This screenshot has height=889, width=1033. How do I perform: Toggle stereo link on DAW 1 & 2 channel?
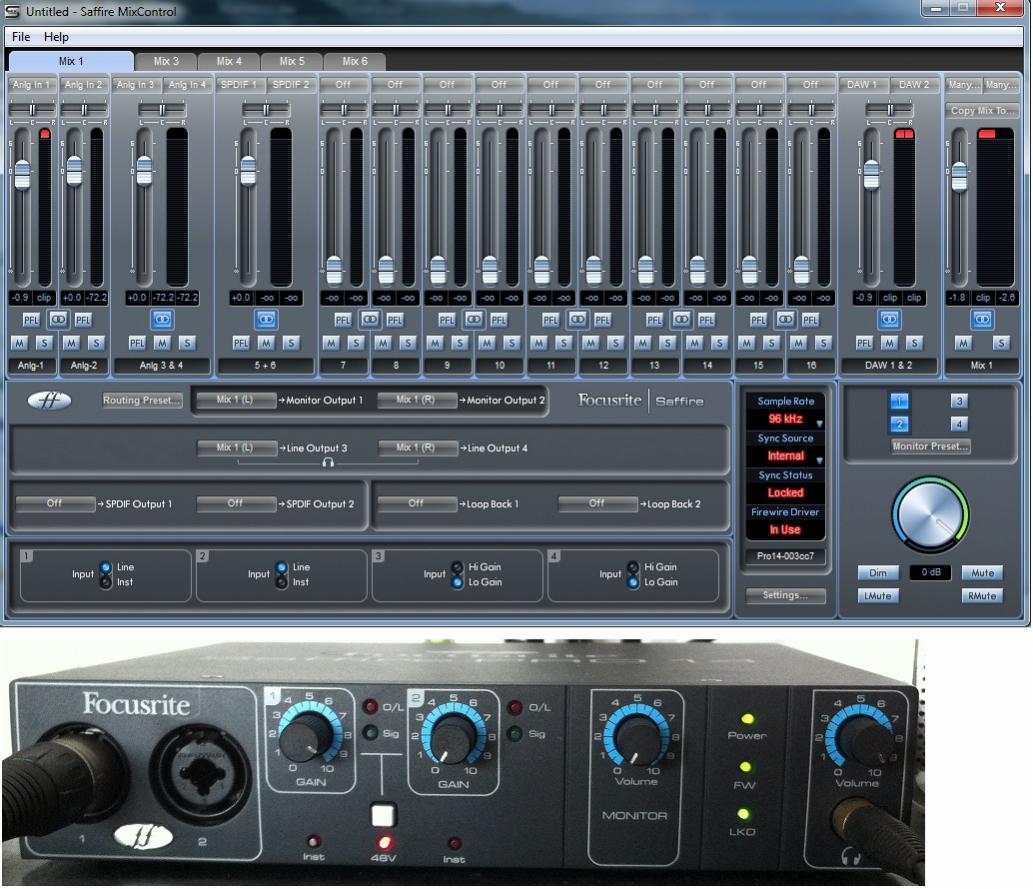(889, 320)
